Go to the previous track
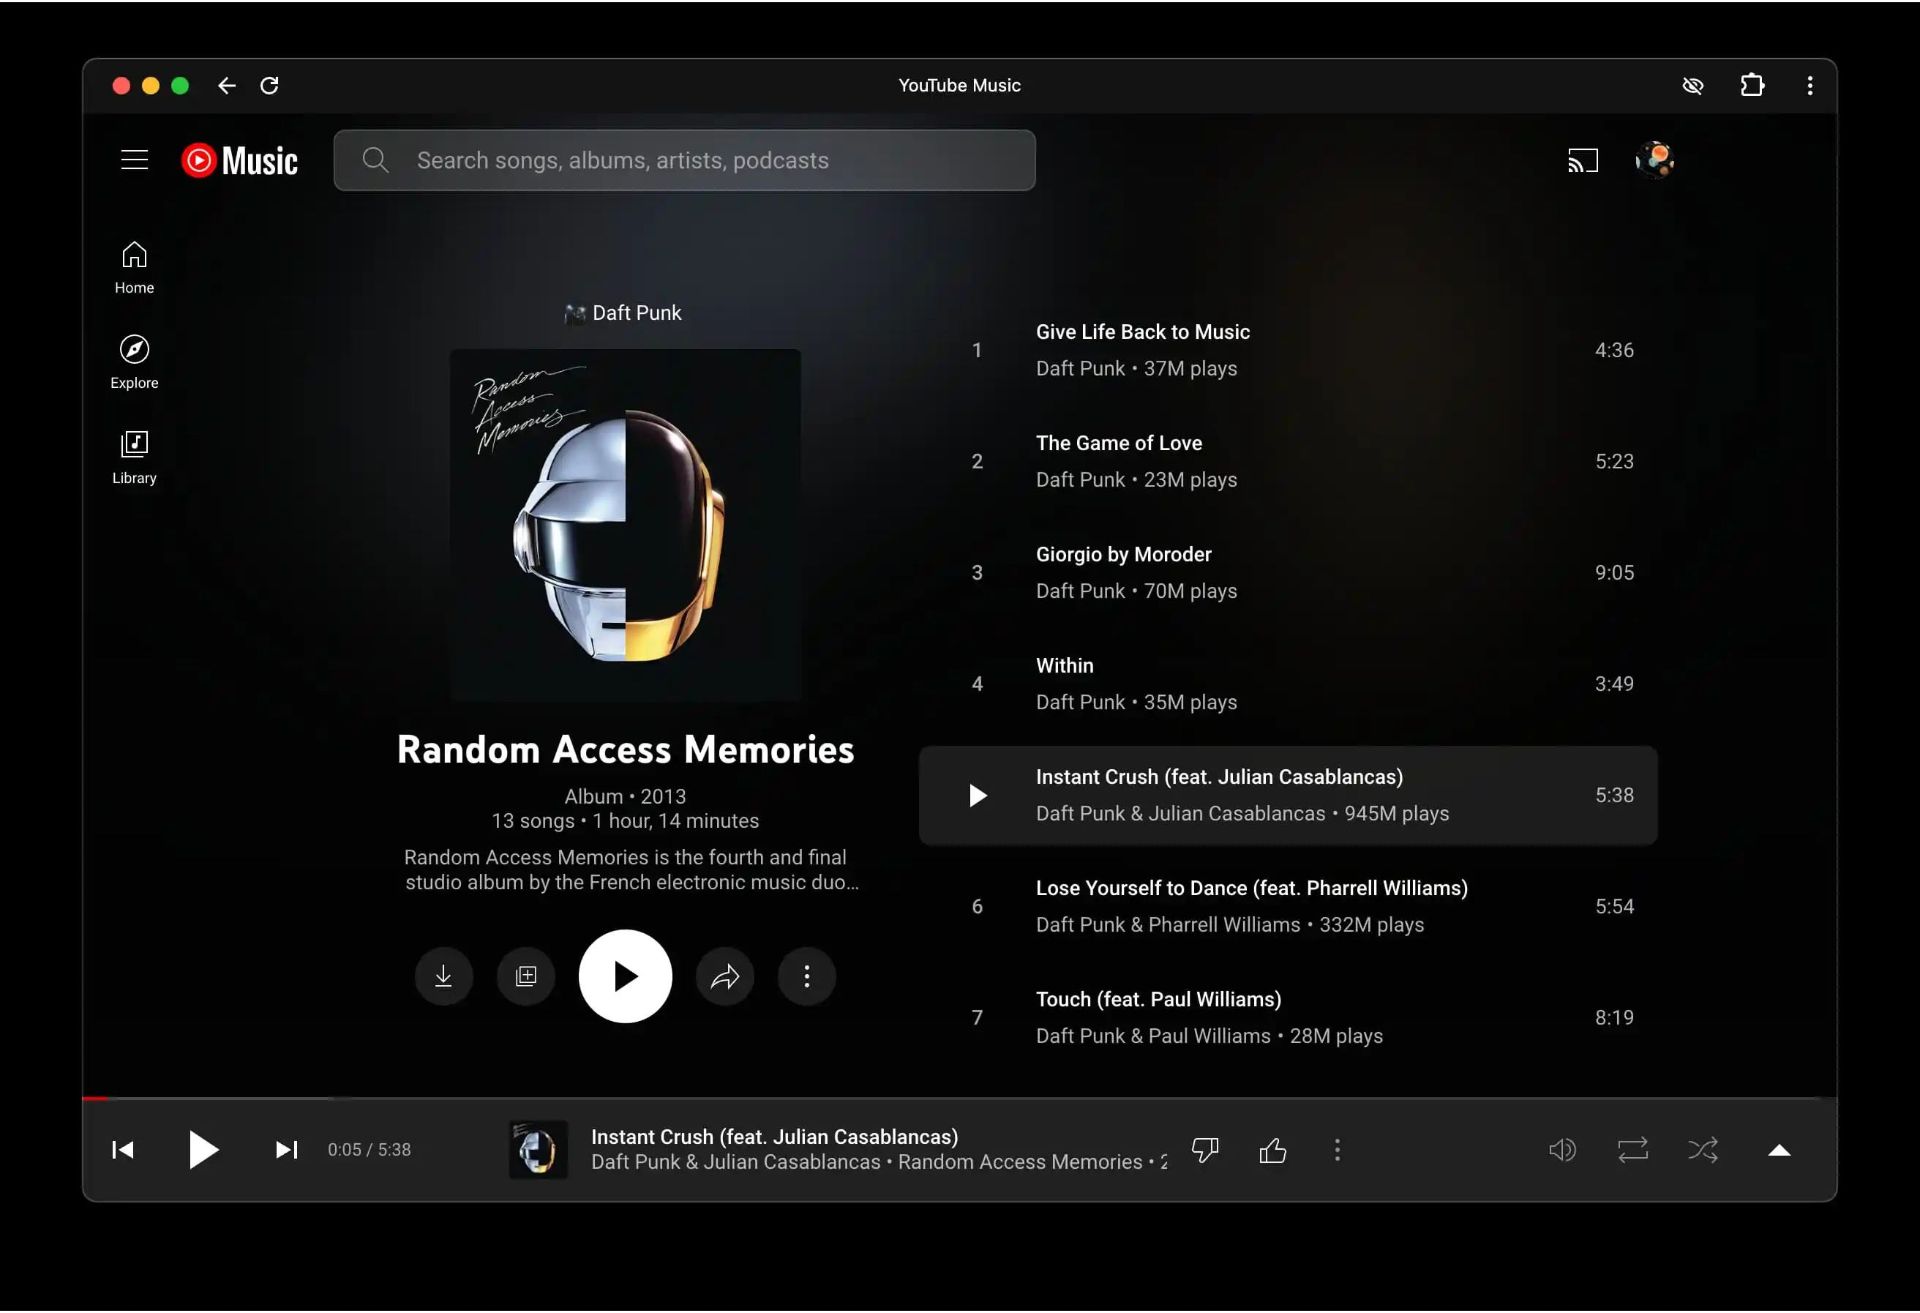This screenshot has height=1313, width=1920. pos(123,1150)
